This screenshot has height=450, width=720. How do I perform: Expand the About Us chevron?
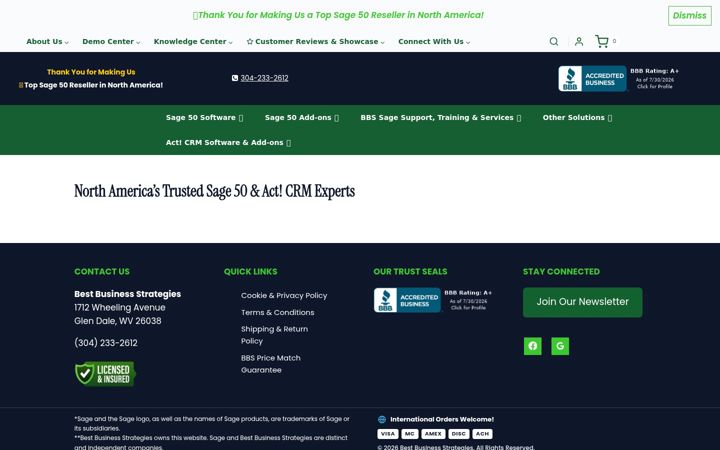(x=67, y=42)
